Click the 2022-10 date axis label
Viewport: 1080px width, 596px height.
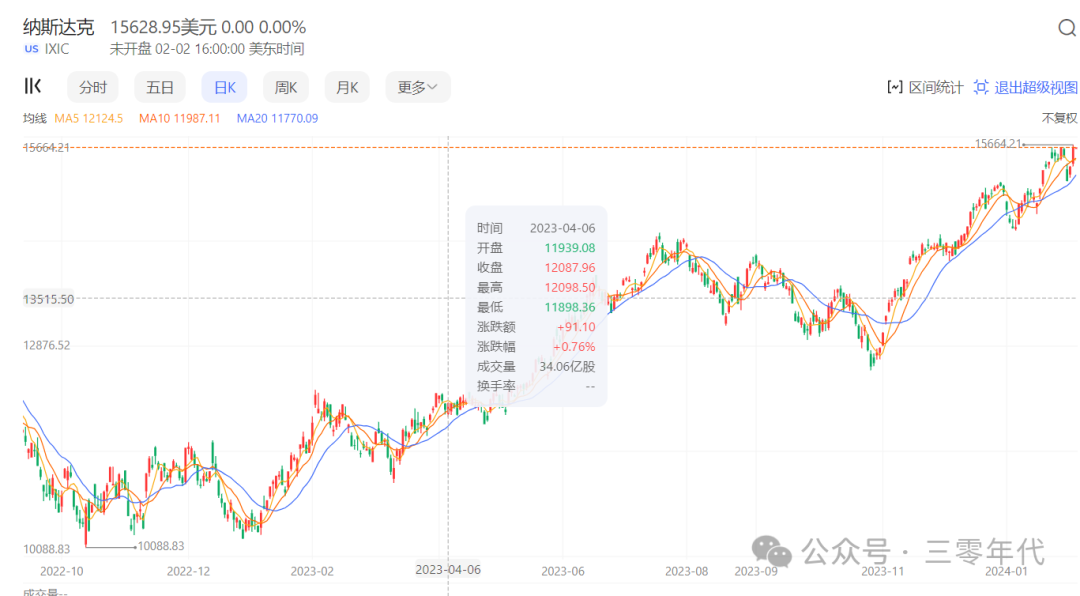coord(61,571)
